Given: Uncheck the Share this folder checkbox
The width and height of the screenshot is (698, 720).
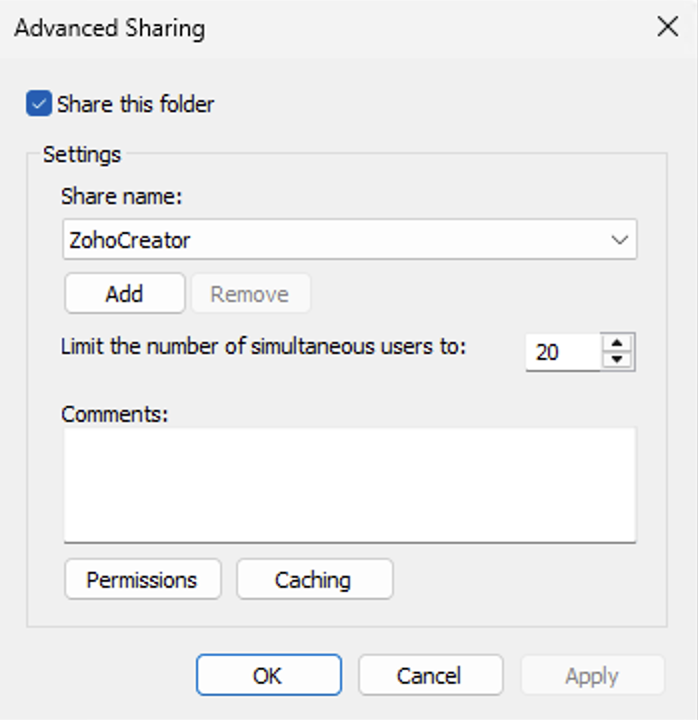Looking at the screenshot, I should (x=39, y=104).
